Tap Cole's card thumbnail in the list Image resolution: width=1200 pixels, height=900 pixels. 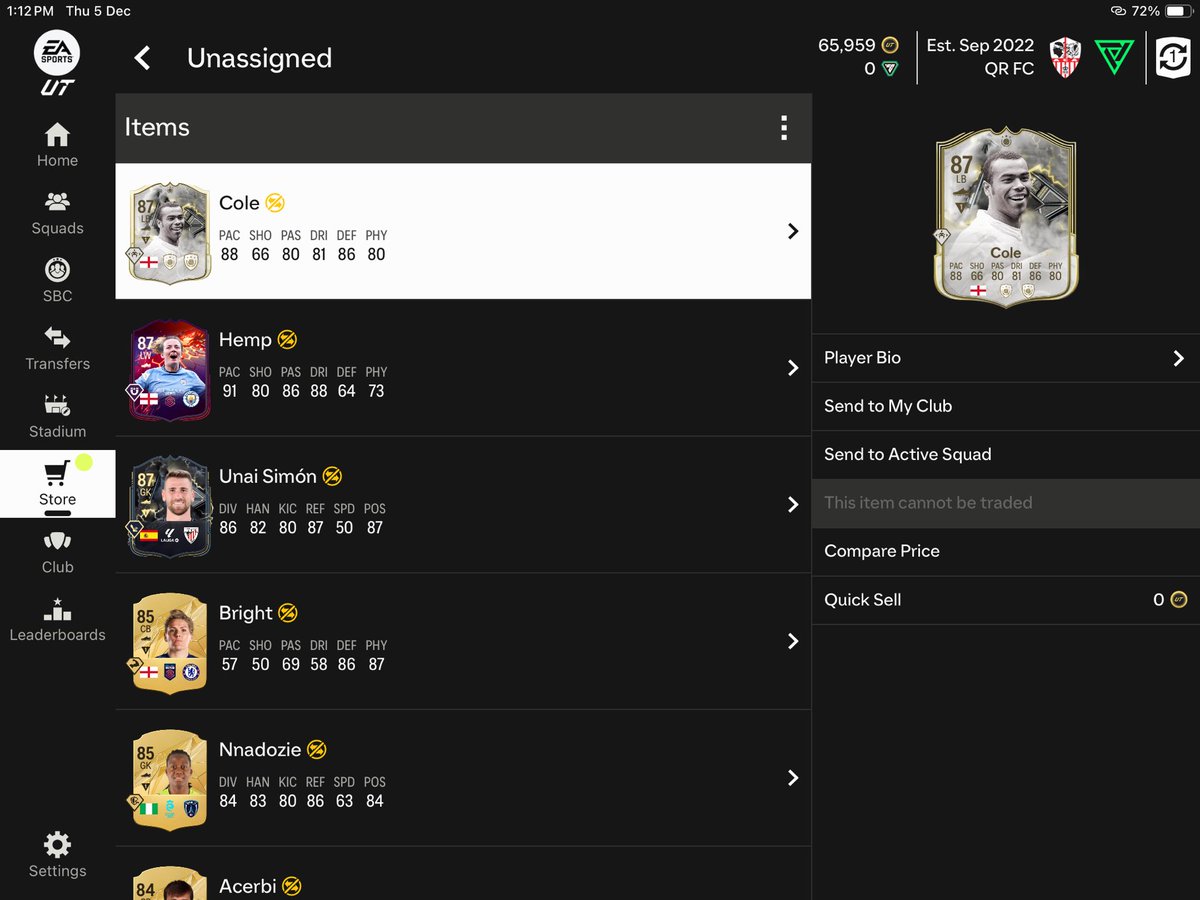(x=169, y=232)
